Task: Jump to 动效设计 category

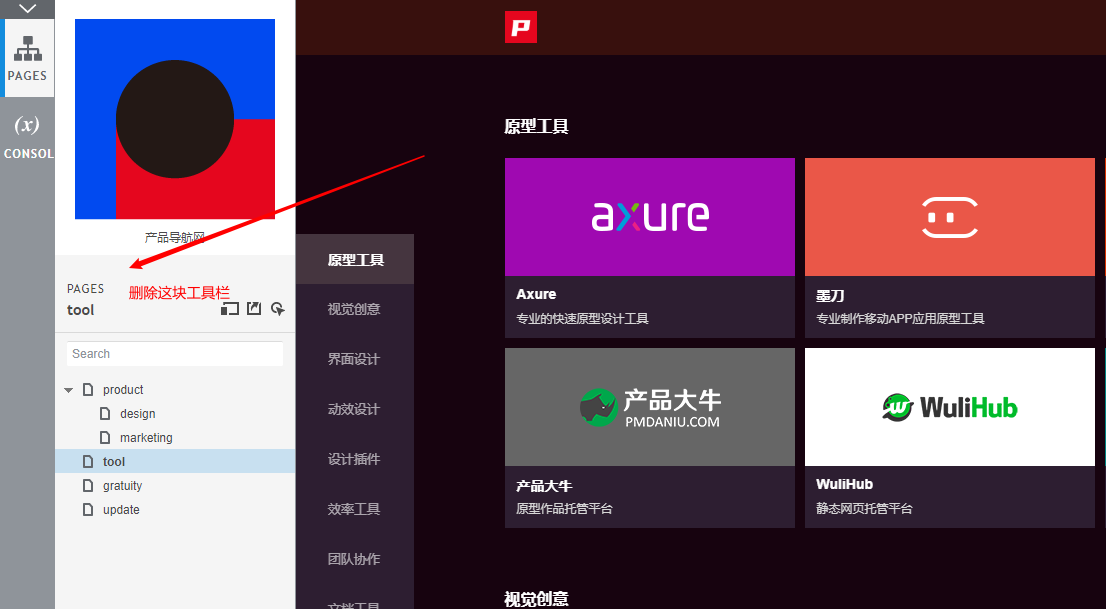Action: coord(355,409)
